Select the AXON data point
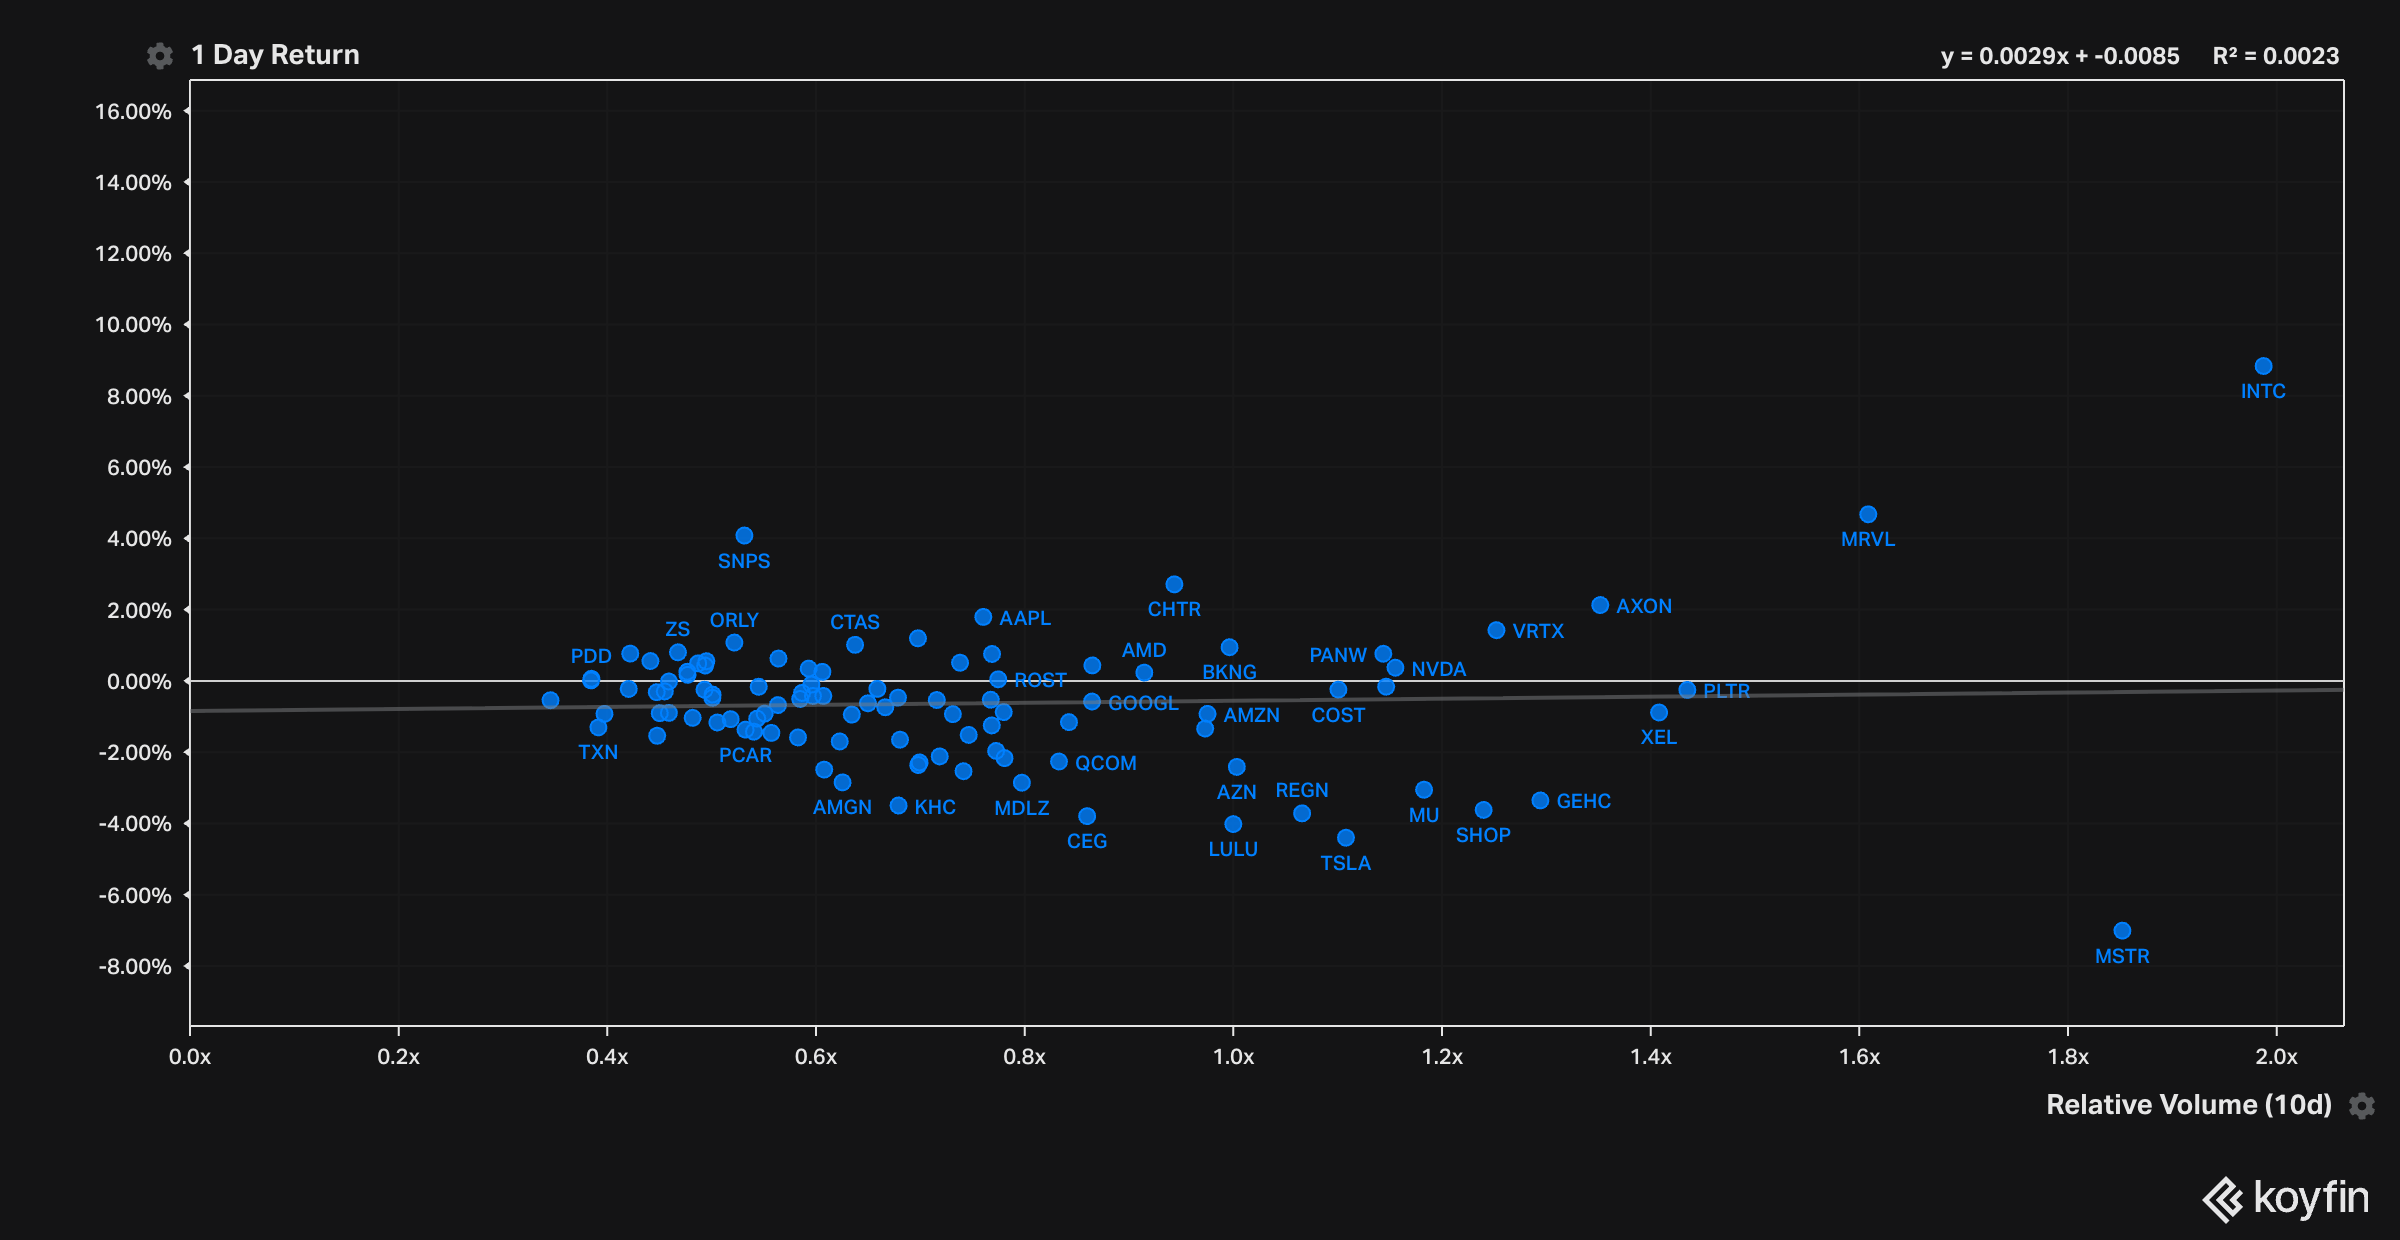This screenshot has width=2400, height=1240. pyautogui.click(x=1600, y=605)
